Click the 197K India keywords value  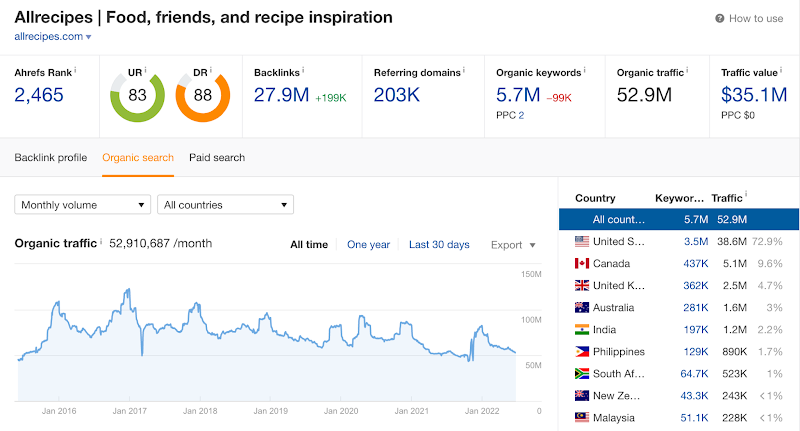[x=695, y=329]
